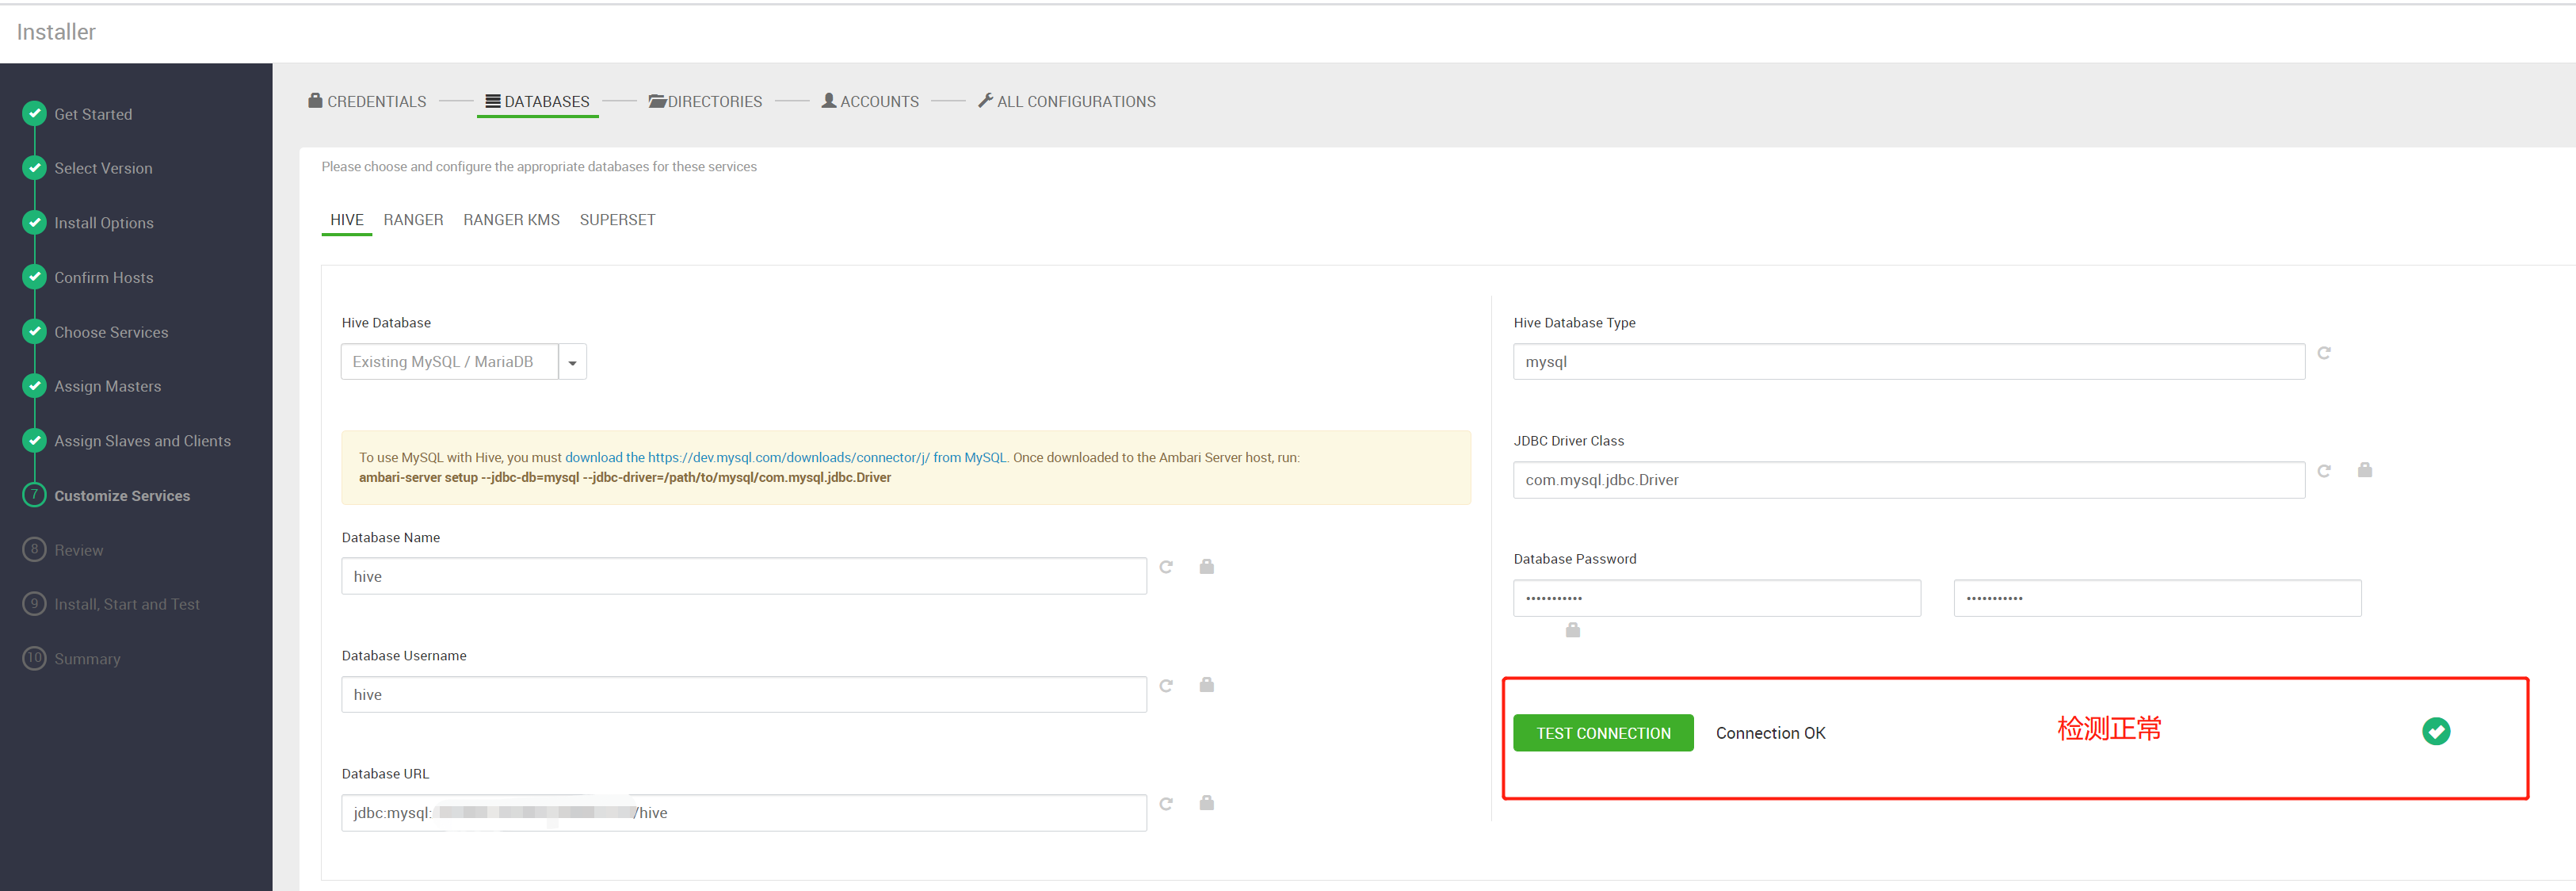
Task: Open the SUPERSET database tab
Action: pos(617,220)
